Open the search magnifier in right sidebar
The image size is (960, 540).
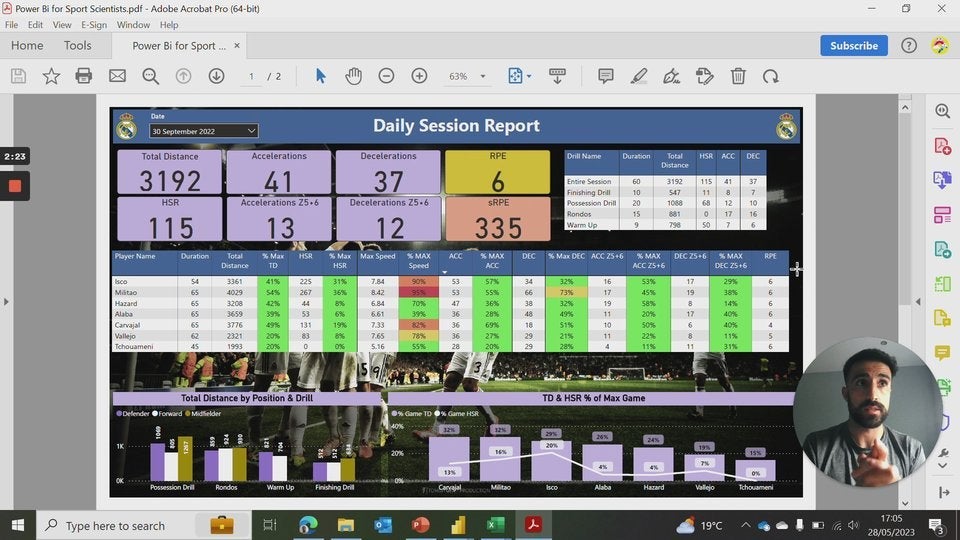click(x=942, y=111)
